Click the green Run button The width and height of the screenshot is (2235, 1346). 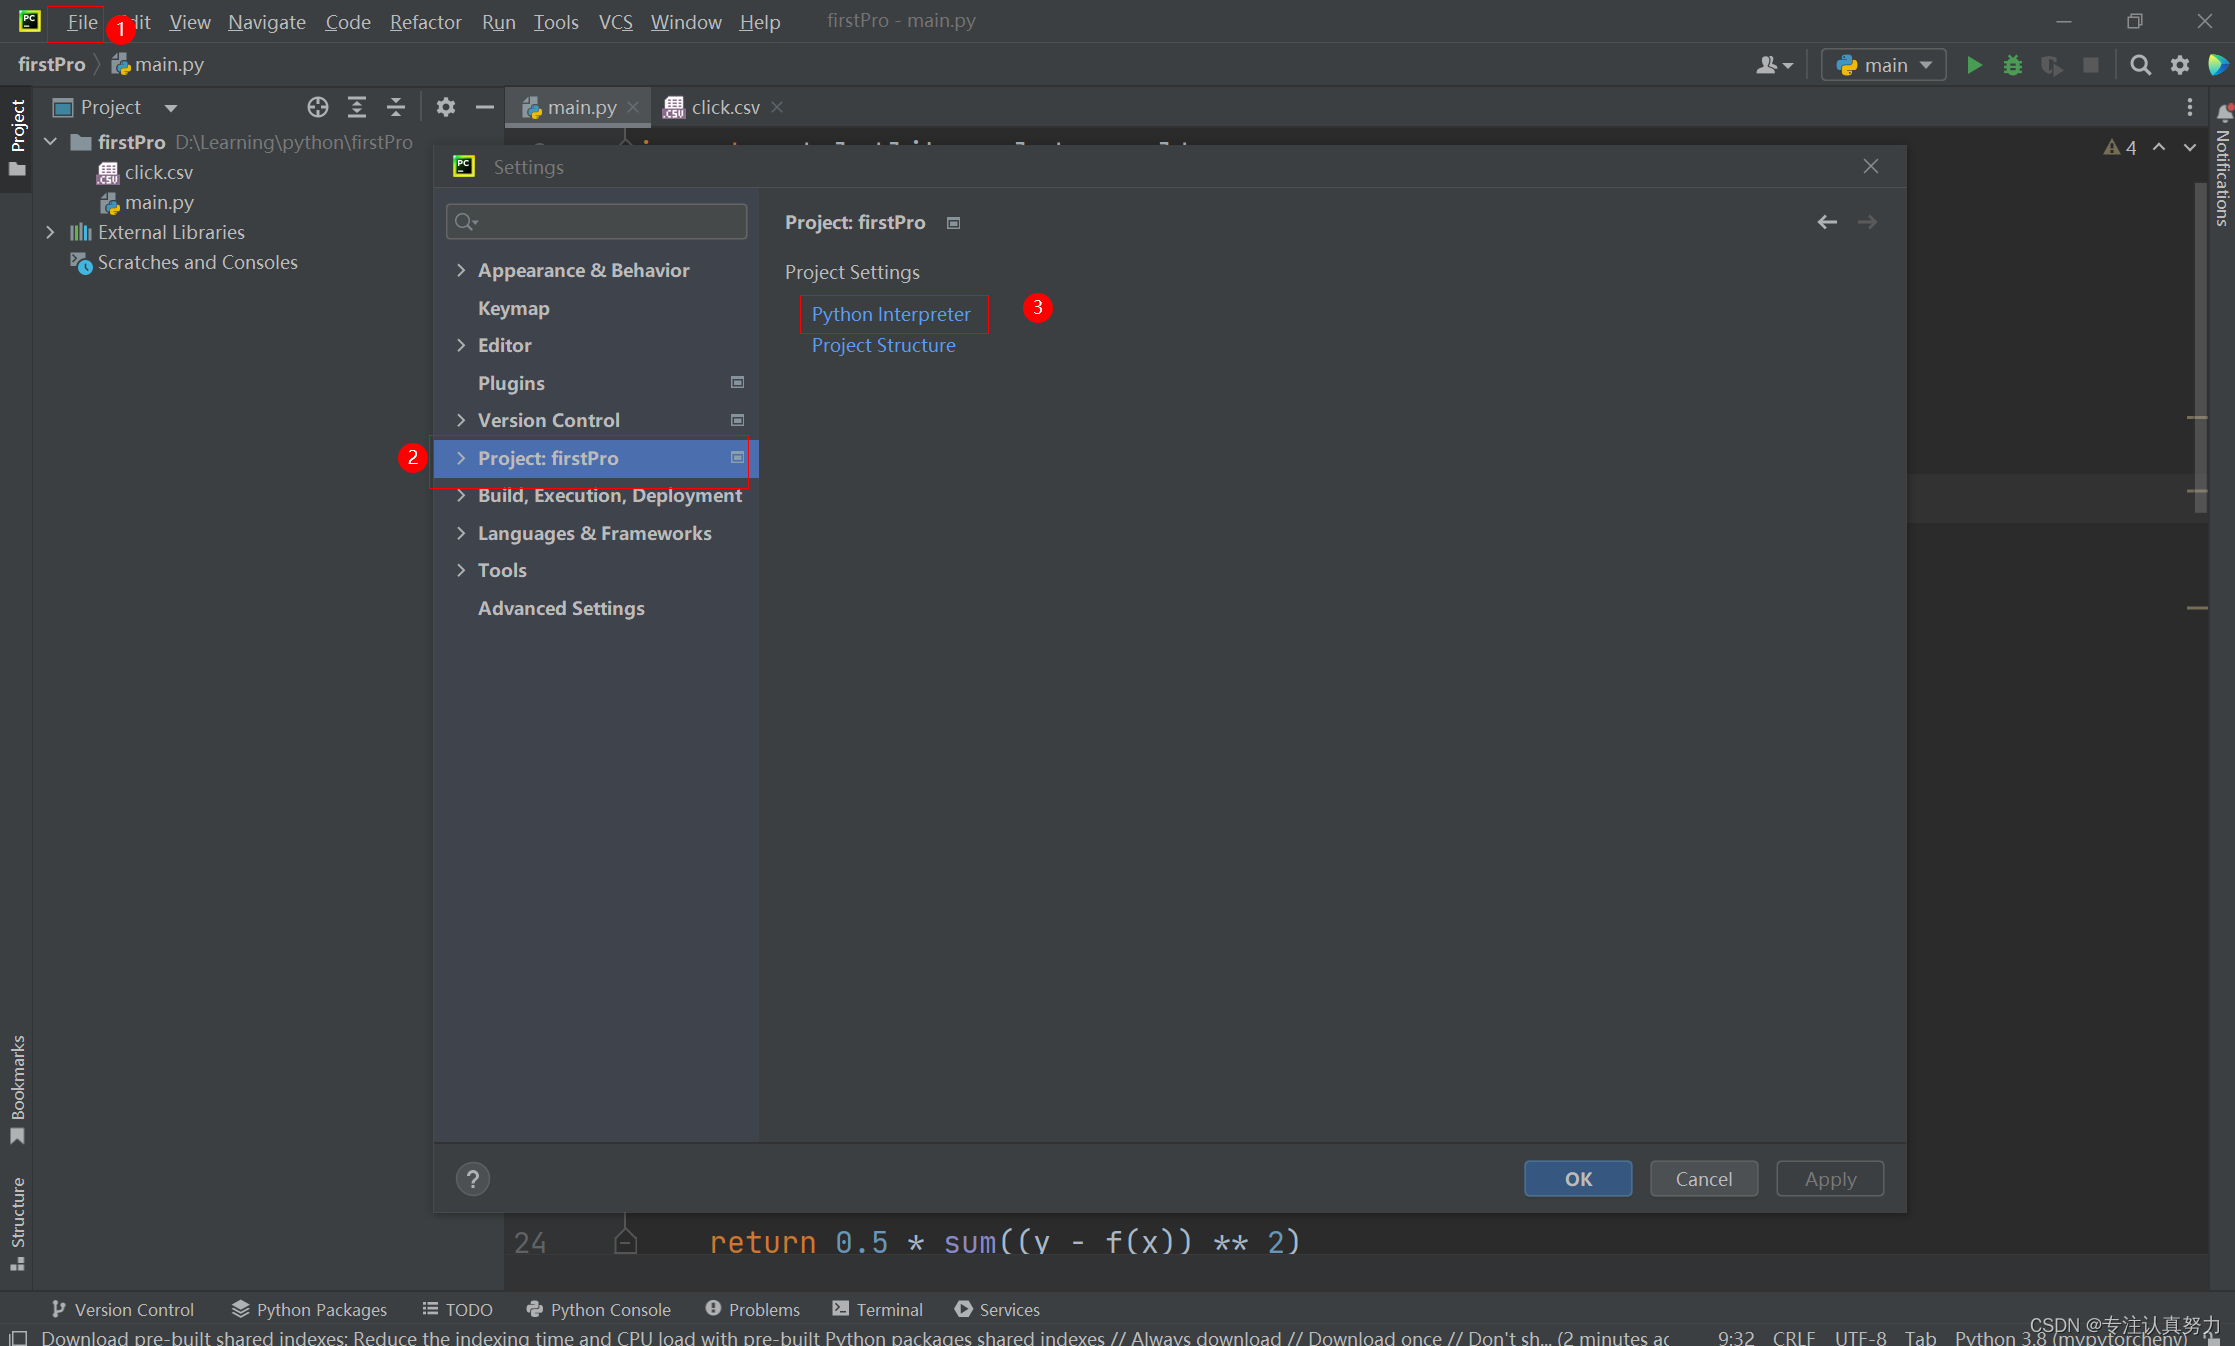click(1974, 65)
